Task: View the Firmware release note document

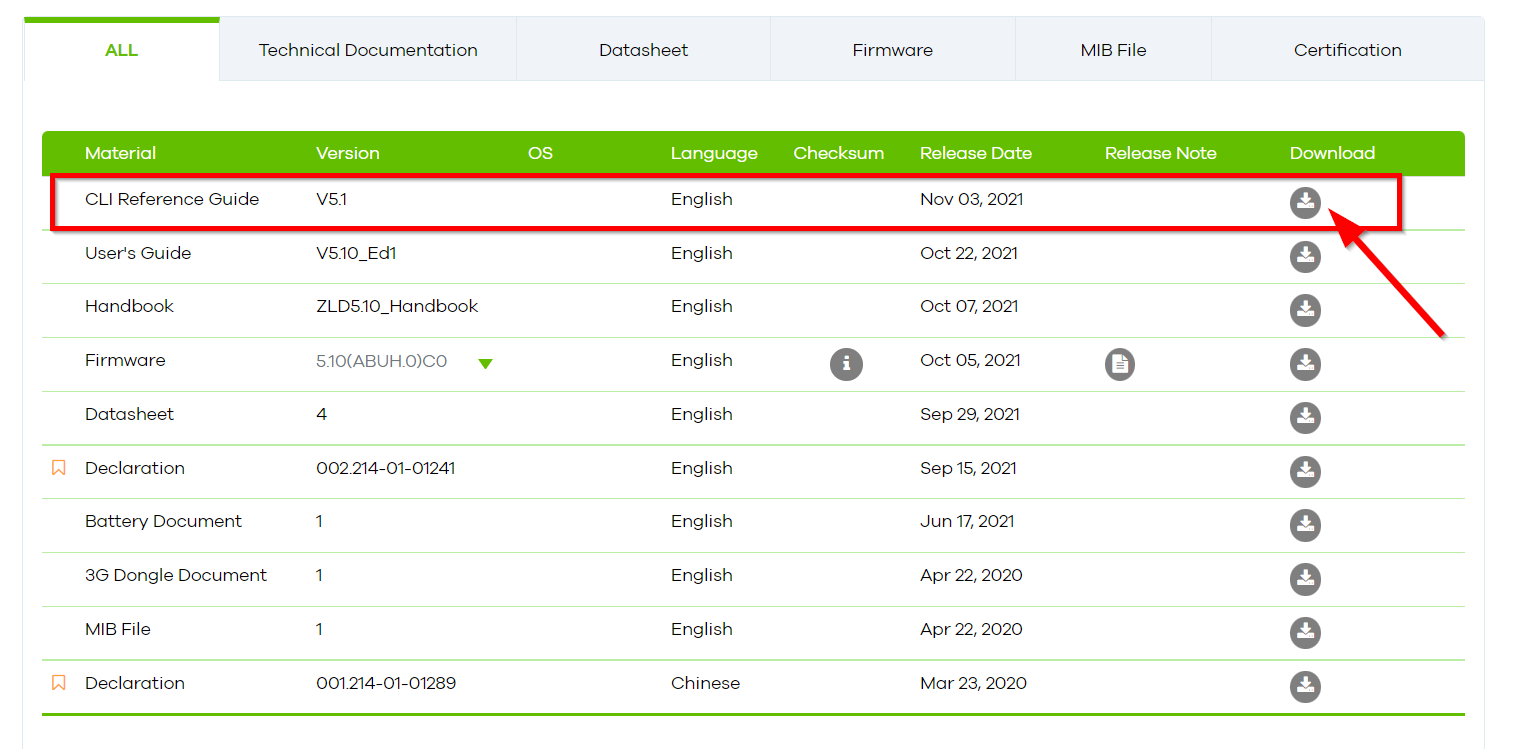Action: [x=1120, y=364]
